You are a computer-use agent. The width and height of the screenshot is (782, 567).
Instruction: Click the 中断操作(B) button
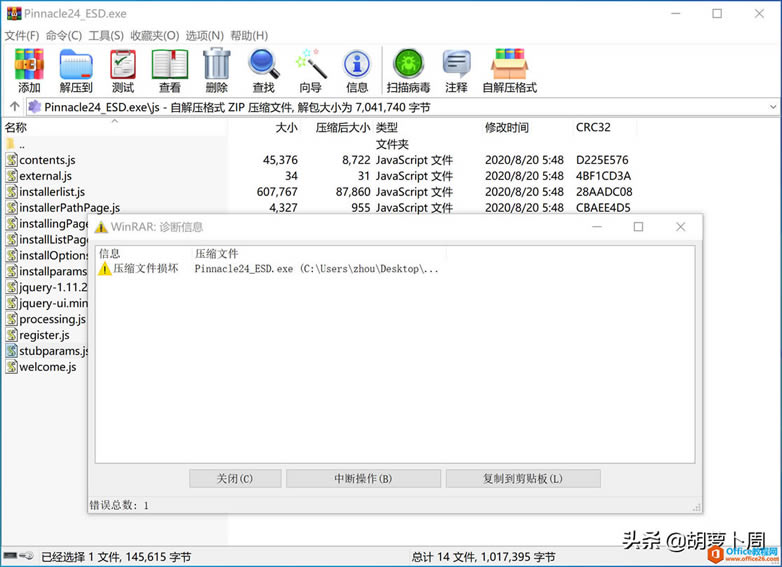363,478
